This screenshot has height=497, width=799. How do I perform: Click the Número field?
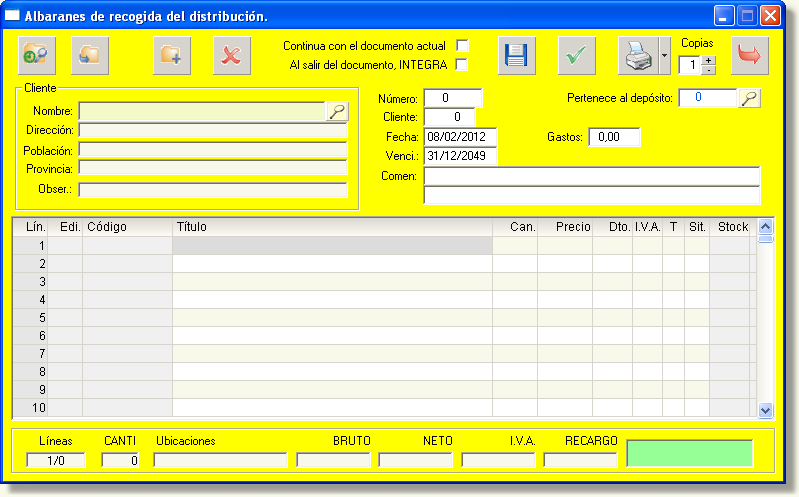[x=452, y=98]
